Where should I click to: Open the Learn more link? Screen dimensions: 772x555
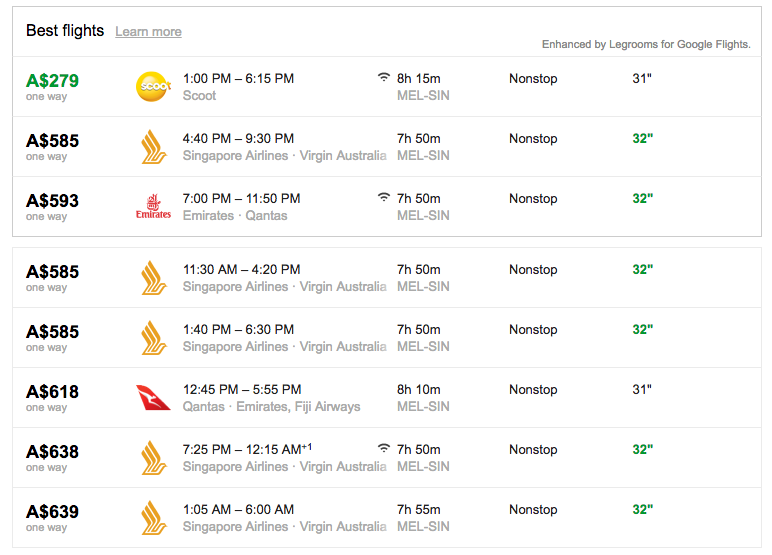pyautogui.click(x=148, y=32)
